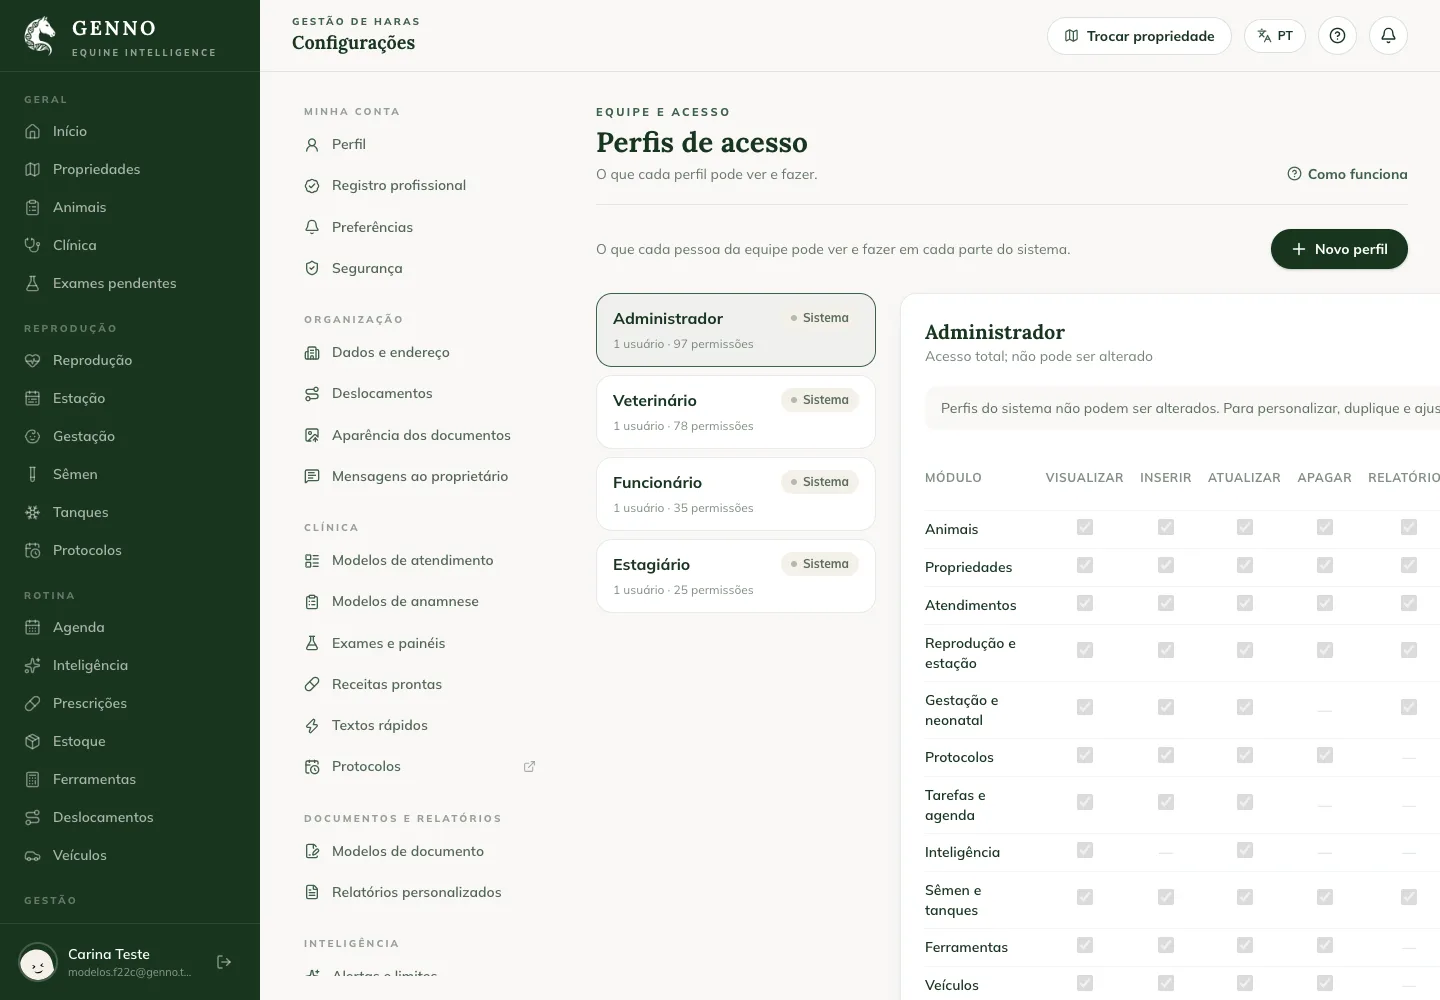1440x1000 pixels.
Task: Click the Início home icon
Action: click(33, 131)
